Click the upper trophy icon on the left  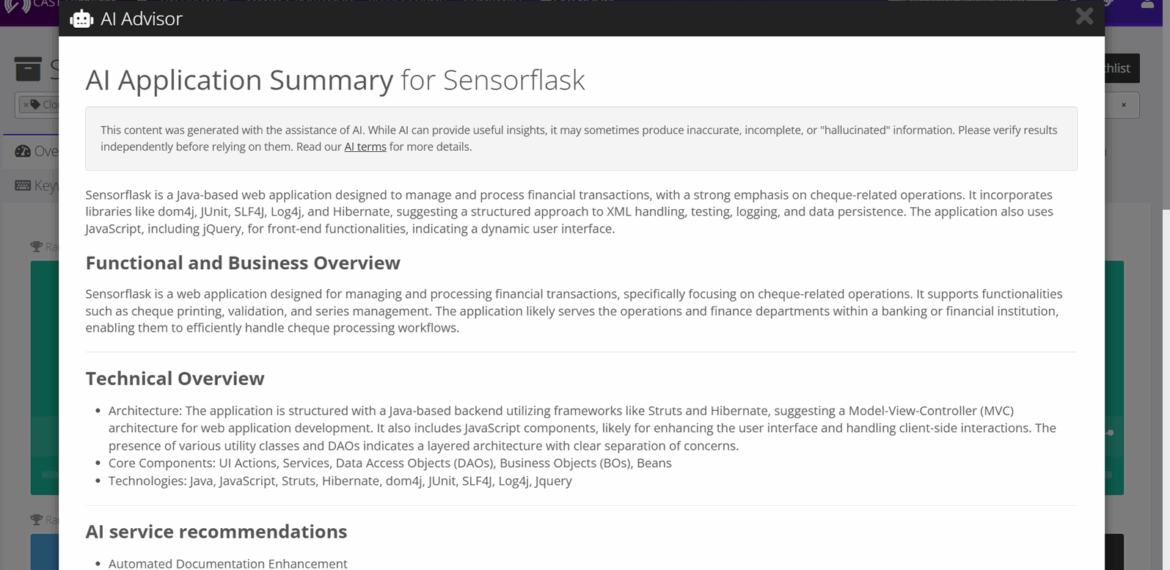(36, 247)
